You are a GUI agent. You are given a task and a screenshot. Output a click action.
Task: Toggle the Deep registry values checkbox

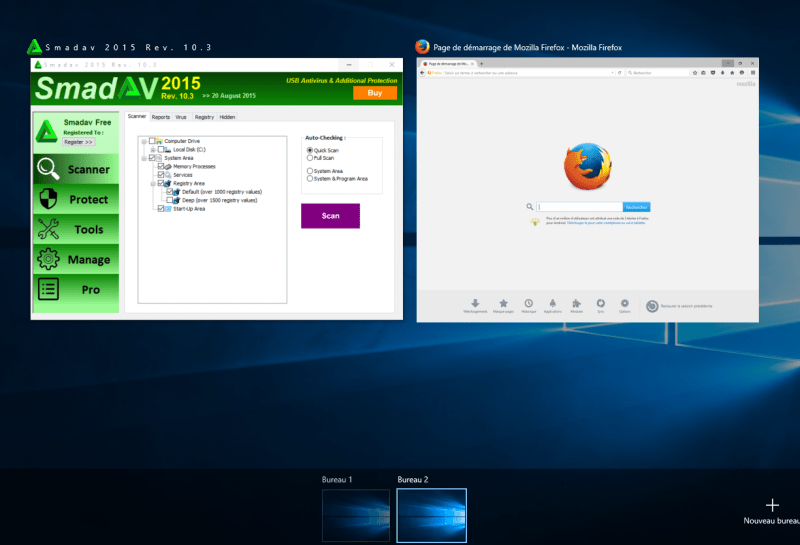tap(169, 200)
